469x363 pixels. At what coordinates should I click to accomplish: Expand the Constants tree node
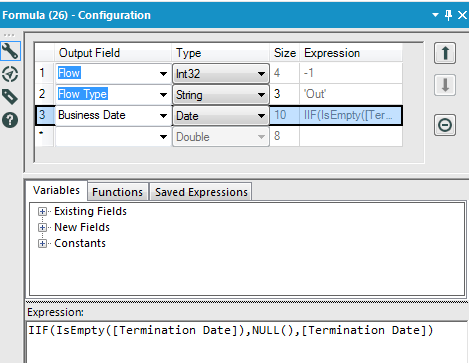[42, 243]
